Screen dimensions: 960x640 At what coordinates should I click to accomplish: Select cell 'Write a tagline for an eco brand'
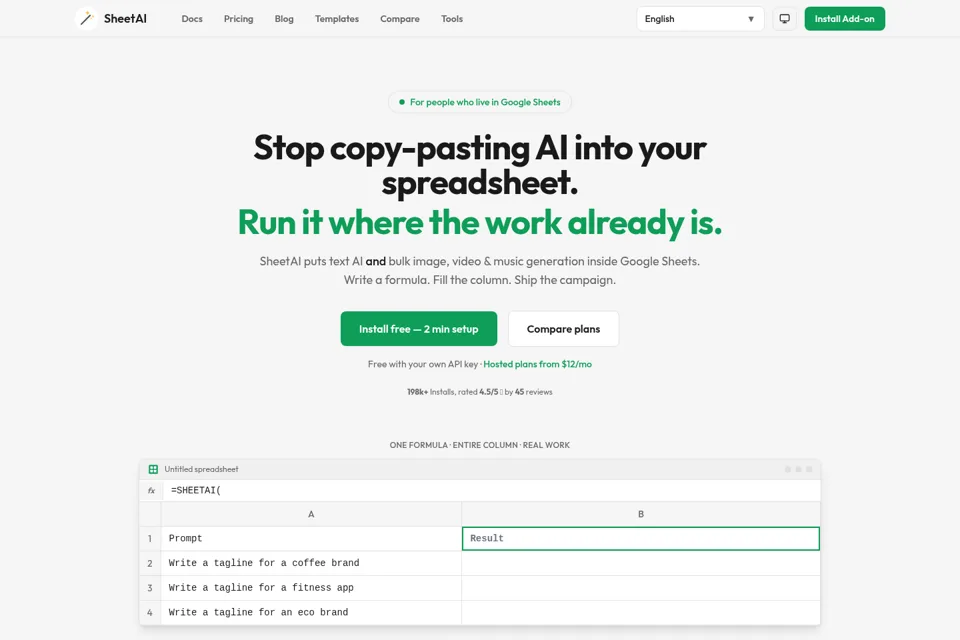(x=311, y=612)
